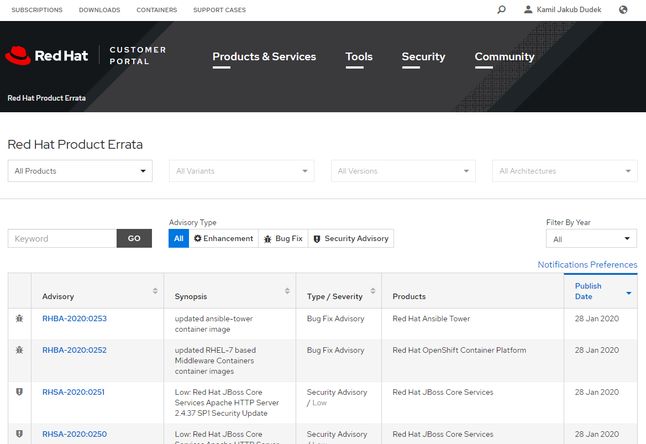Open the language globe icon
This screenshot has height=444, width=646.
pos(623,9)
